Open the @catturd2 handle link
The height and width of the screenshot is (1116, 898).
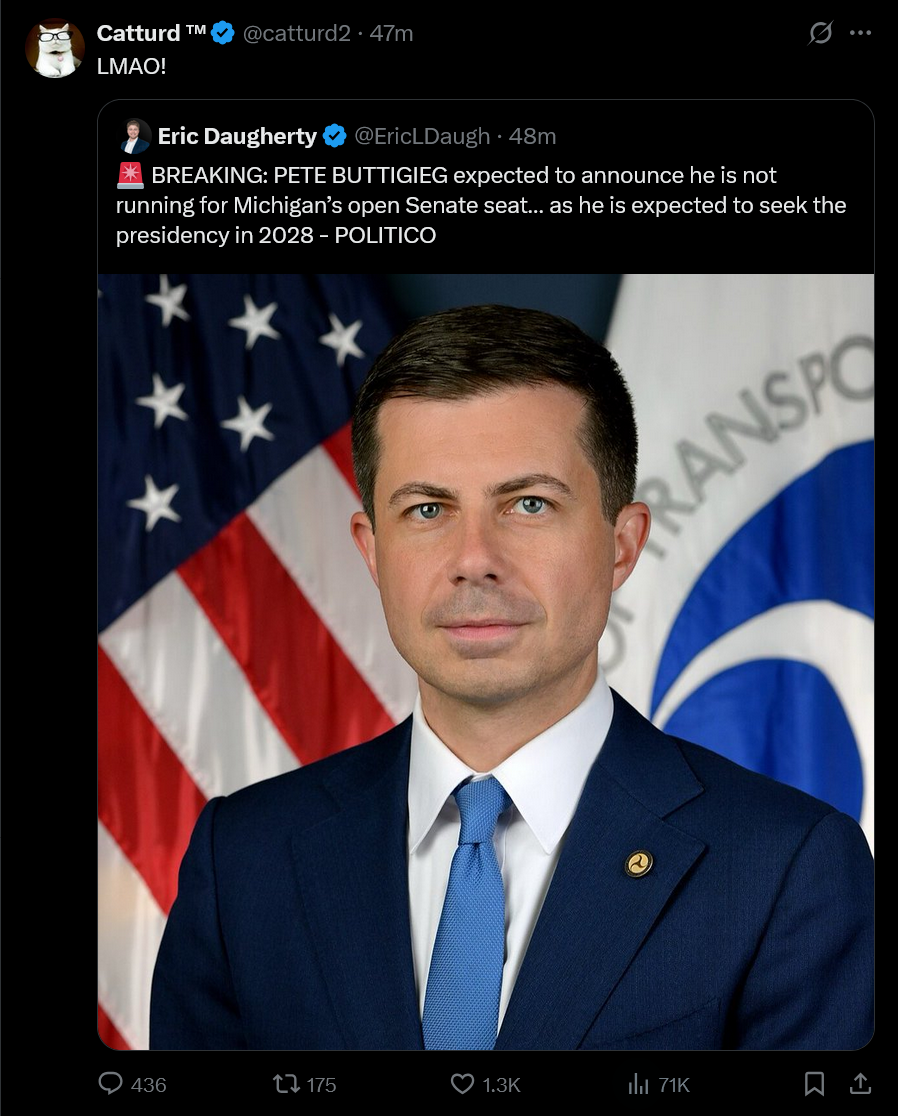(x=297, y=33)
